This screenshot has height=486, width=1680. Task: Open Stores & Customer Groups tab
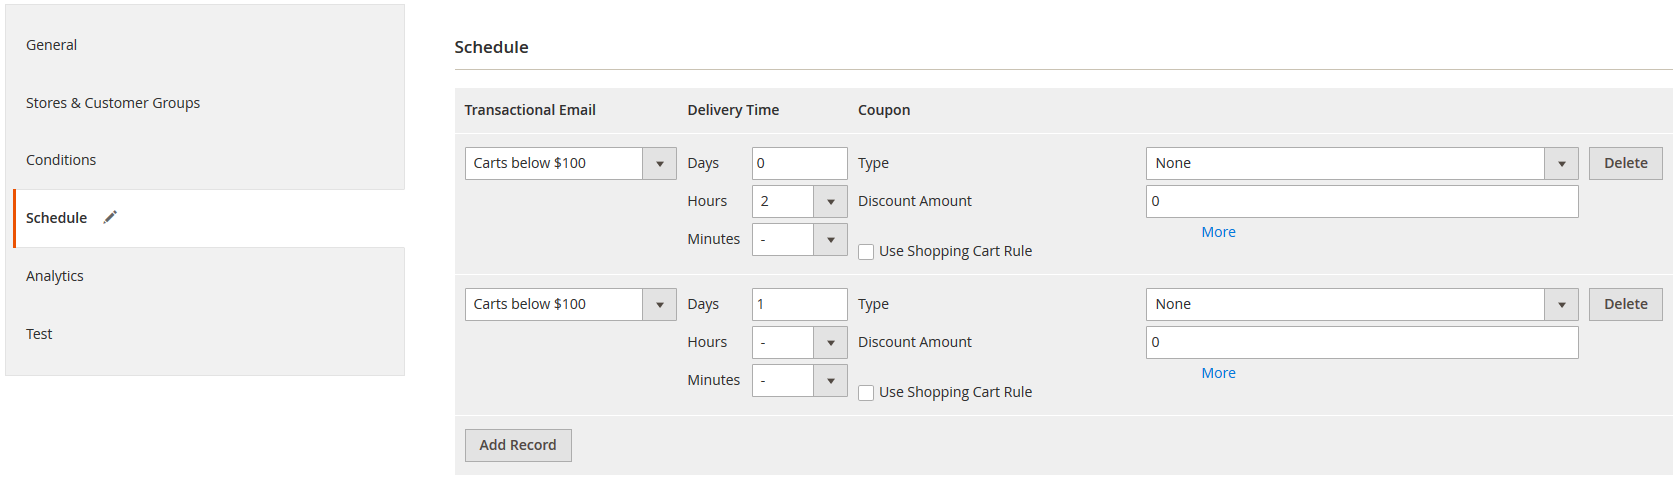113,103
